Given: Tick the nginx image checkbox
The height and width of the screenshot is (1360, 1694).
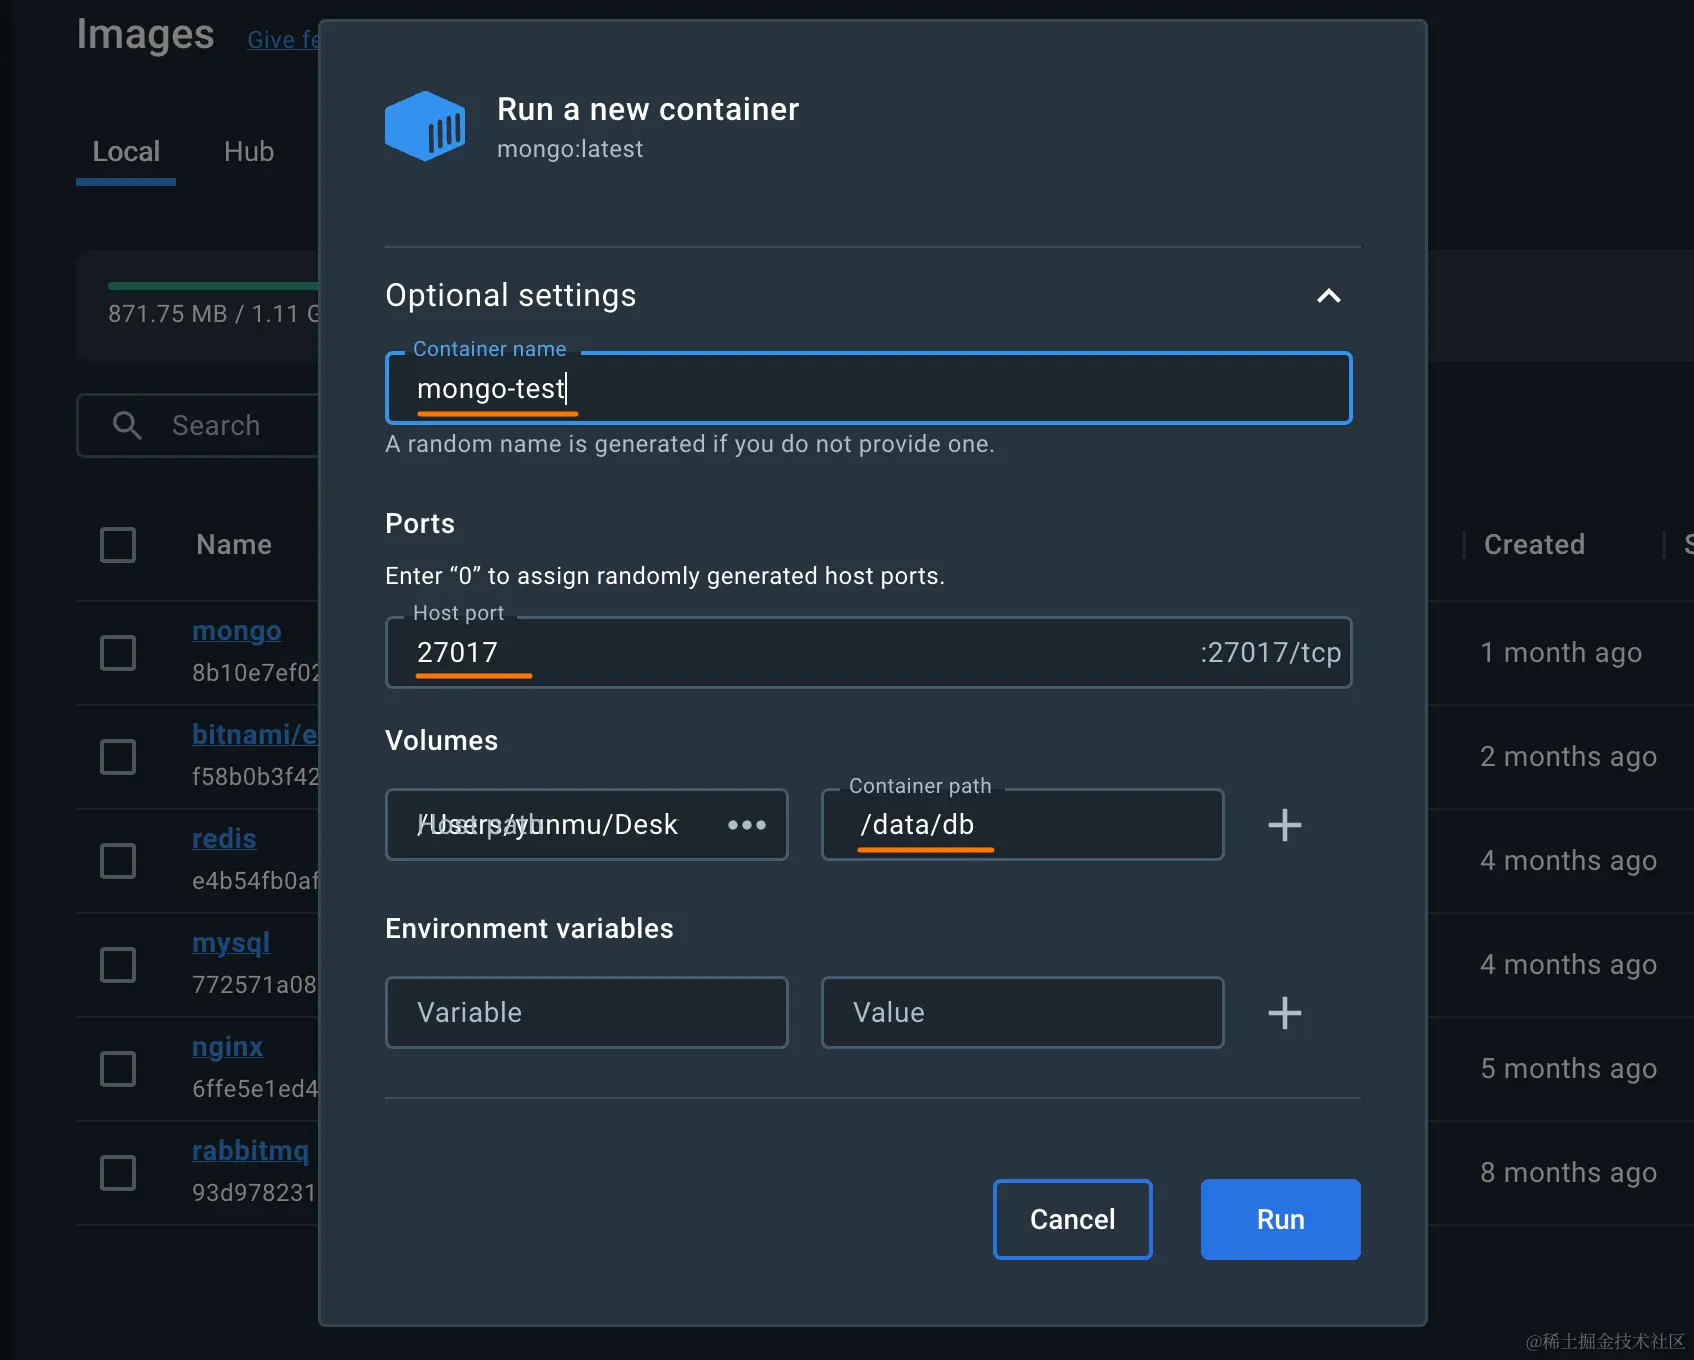Looking at the screenshot, I should pos(118,1069).
